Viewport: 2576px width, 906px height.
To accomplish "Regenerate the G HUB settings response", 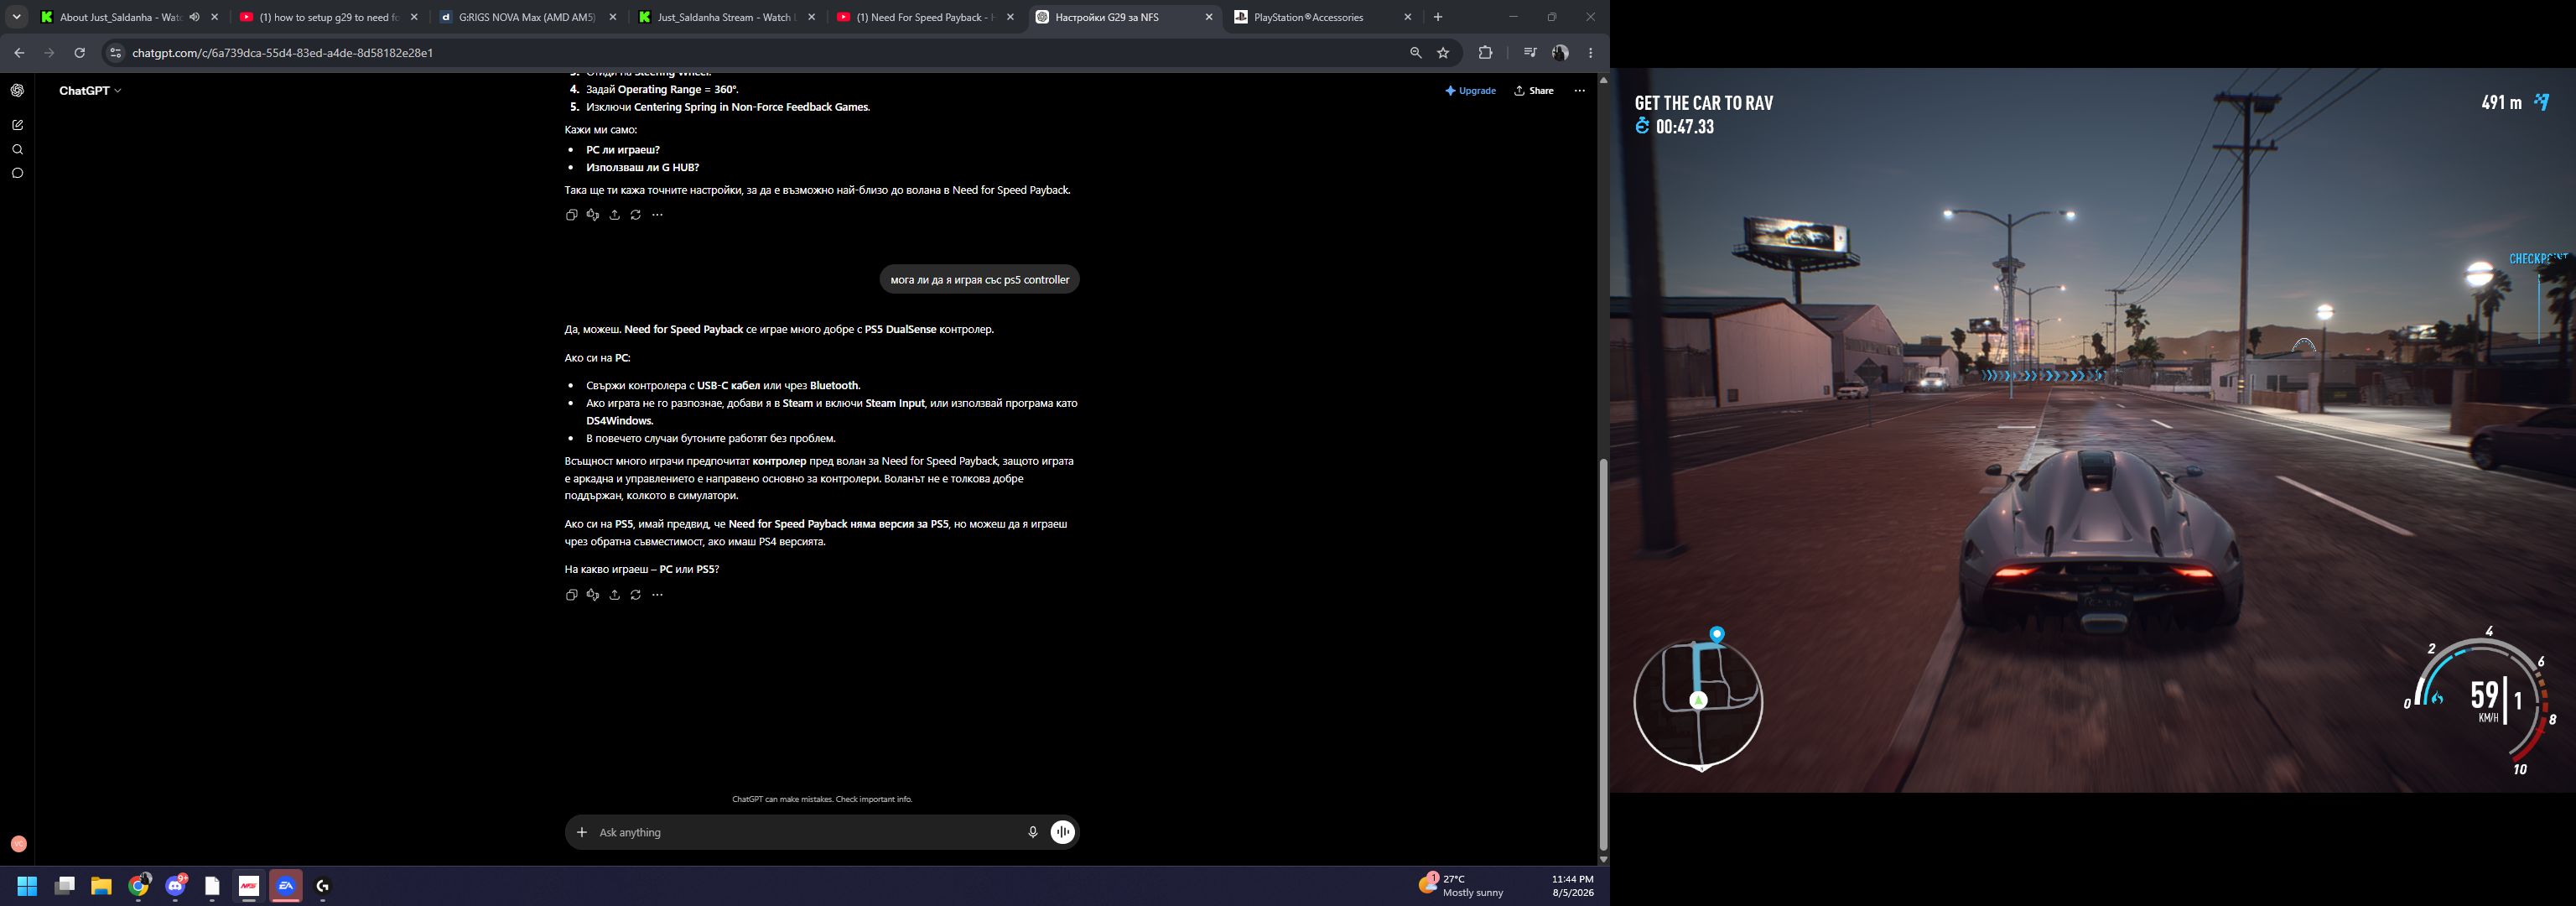I will [636, 215].
